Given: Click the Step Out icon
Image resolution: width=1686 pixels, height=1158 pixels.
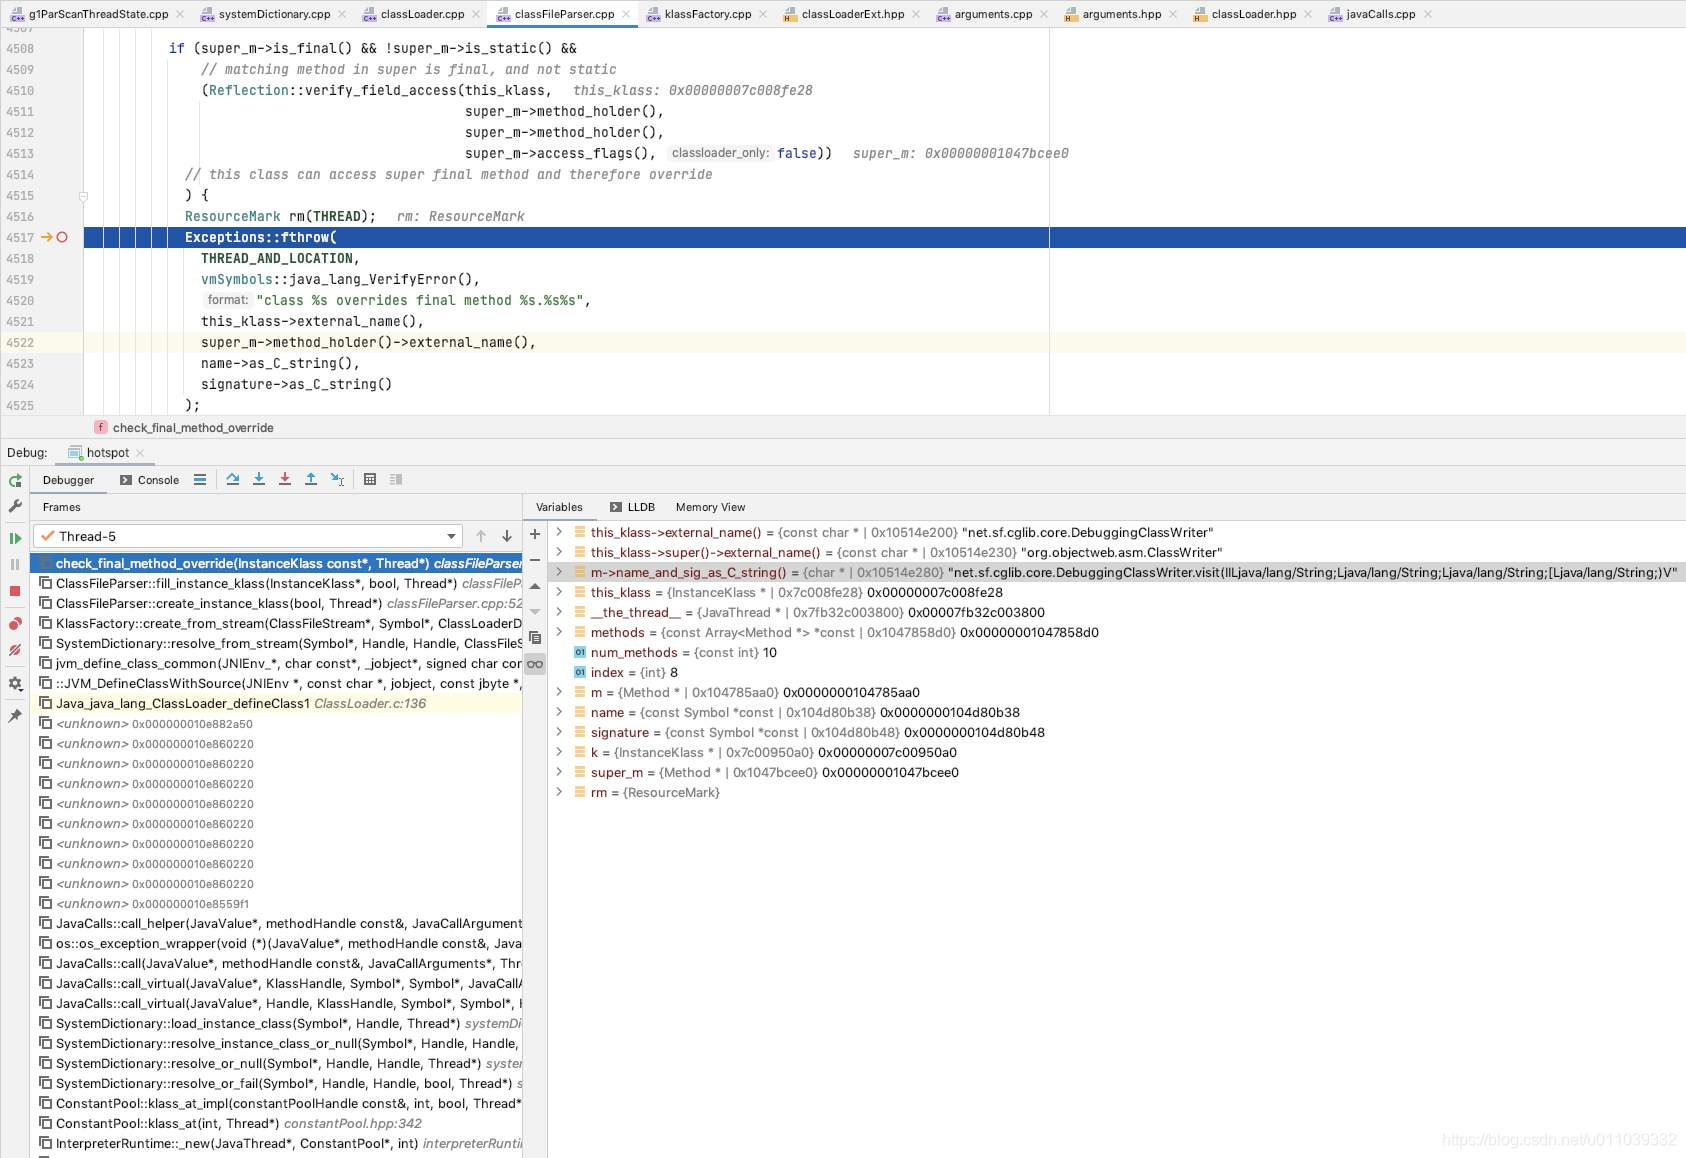Looking at the screenshot, I should point(310,479).
